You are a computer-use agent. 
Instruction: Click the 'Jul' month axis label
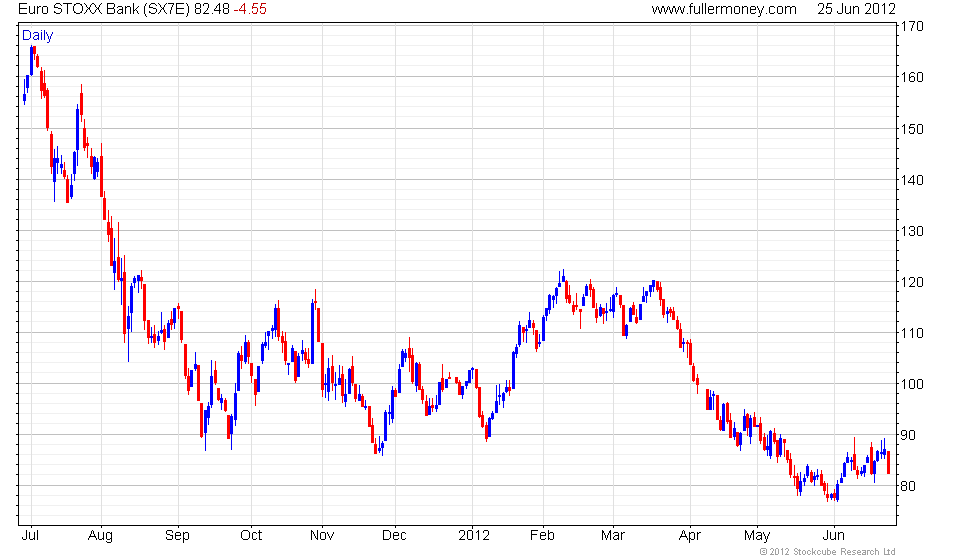click(30, 536)
